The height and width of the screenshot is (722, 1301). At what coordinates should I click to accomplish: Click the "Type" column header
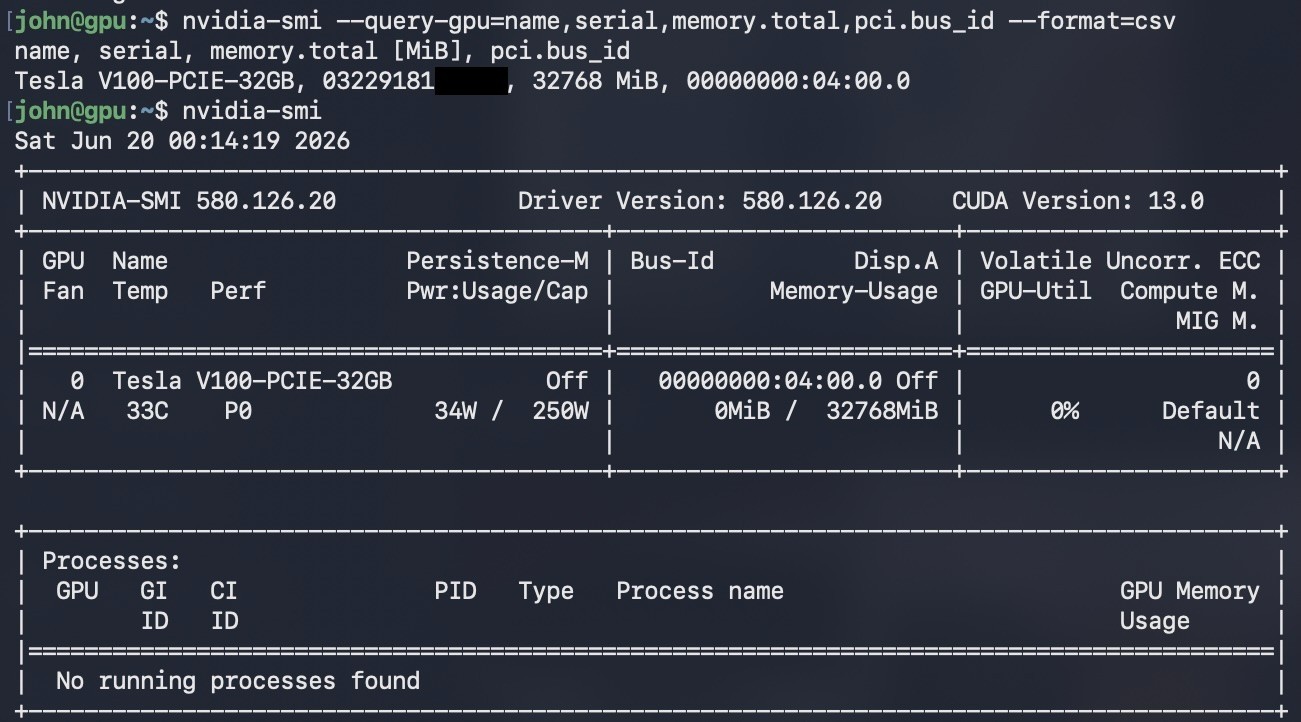[x=546, y=590]
